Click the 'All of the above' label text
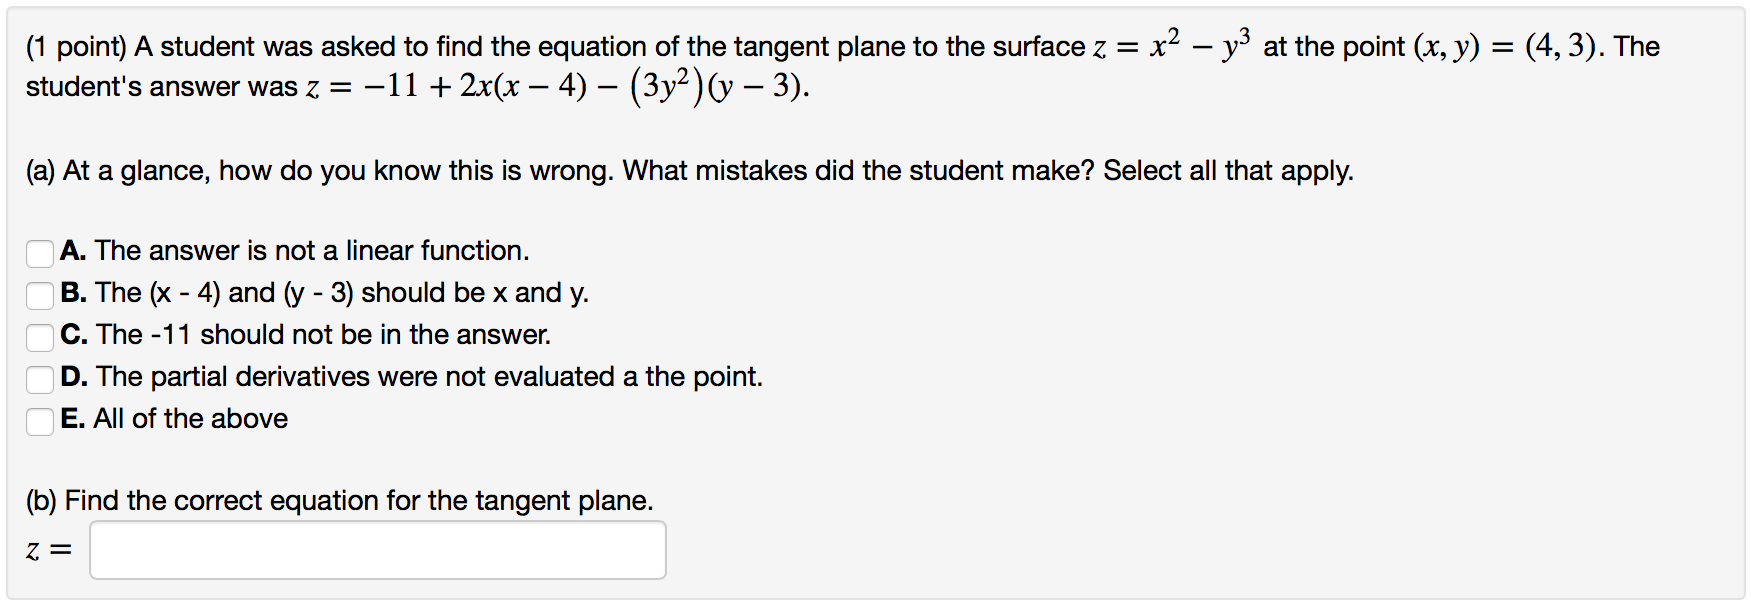The width and height of the screenshot is (1751, 604). click(190, 419)
